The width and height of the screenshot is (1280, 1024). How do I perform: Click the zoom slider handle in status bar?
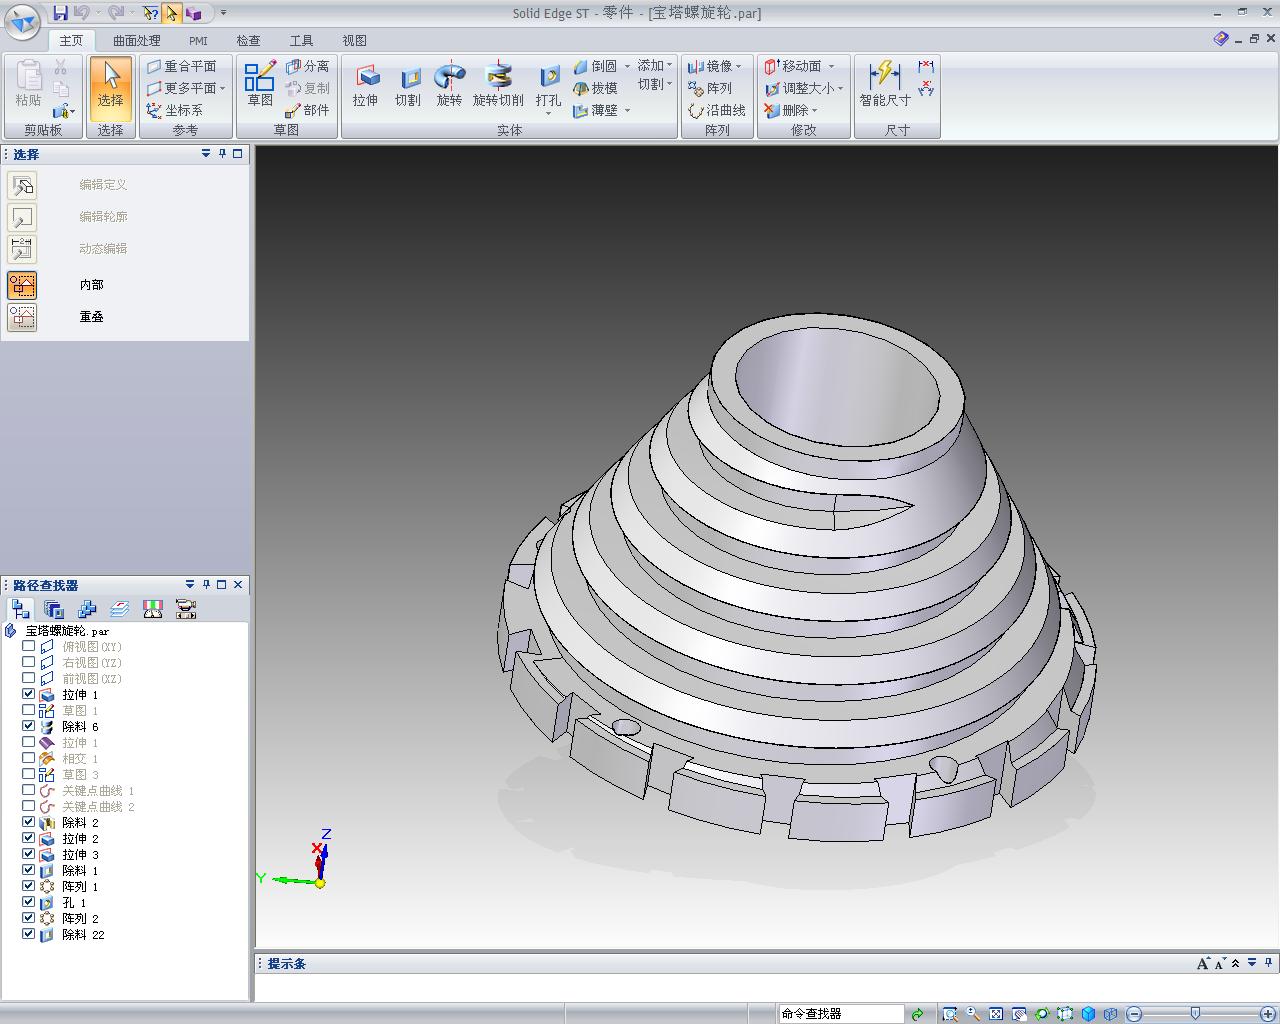1195,1014
